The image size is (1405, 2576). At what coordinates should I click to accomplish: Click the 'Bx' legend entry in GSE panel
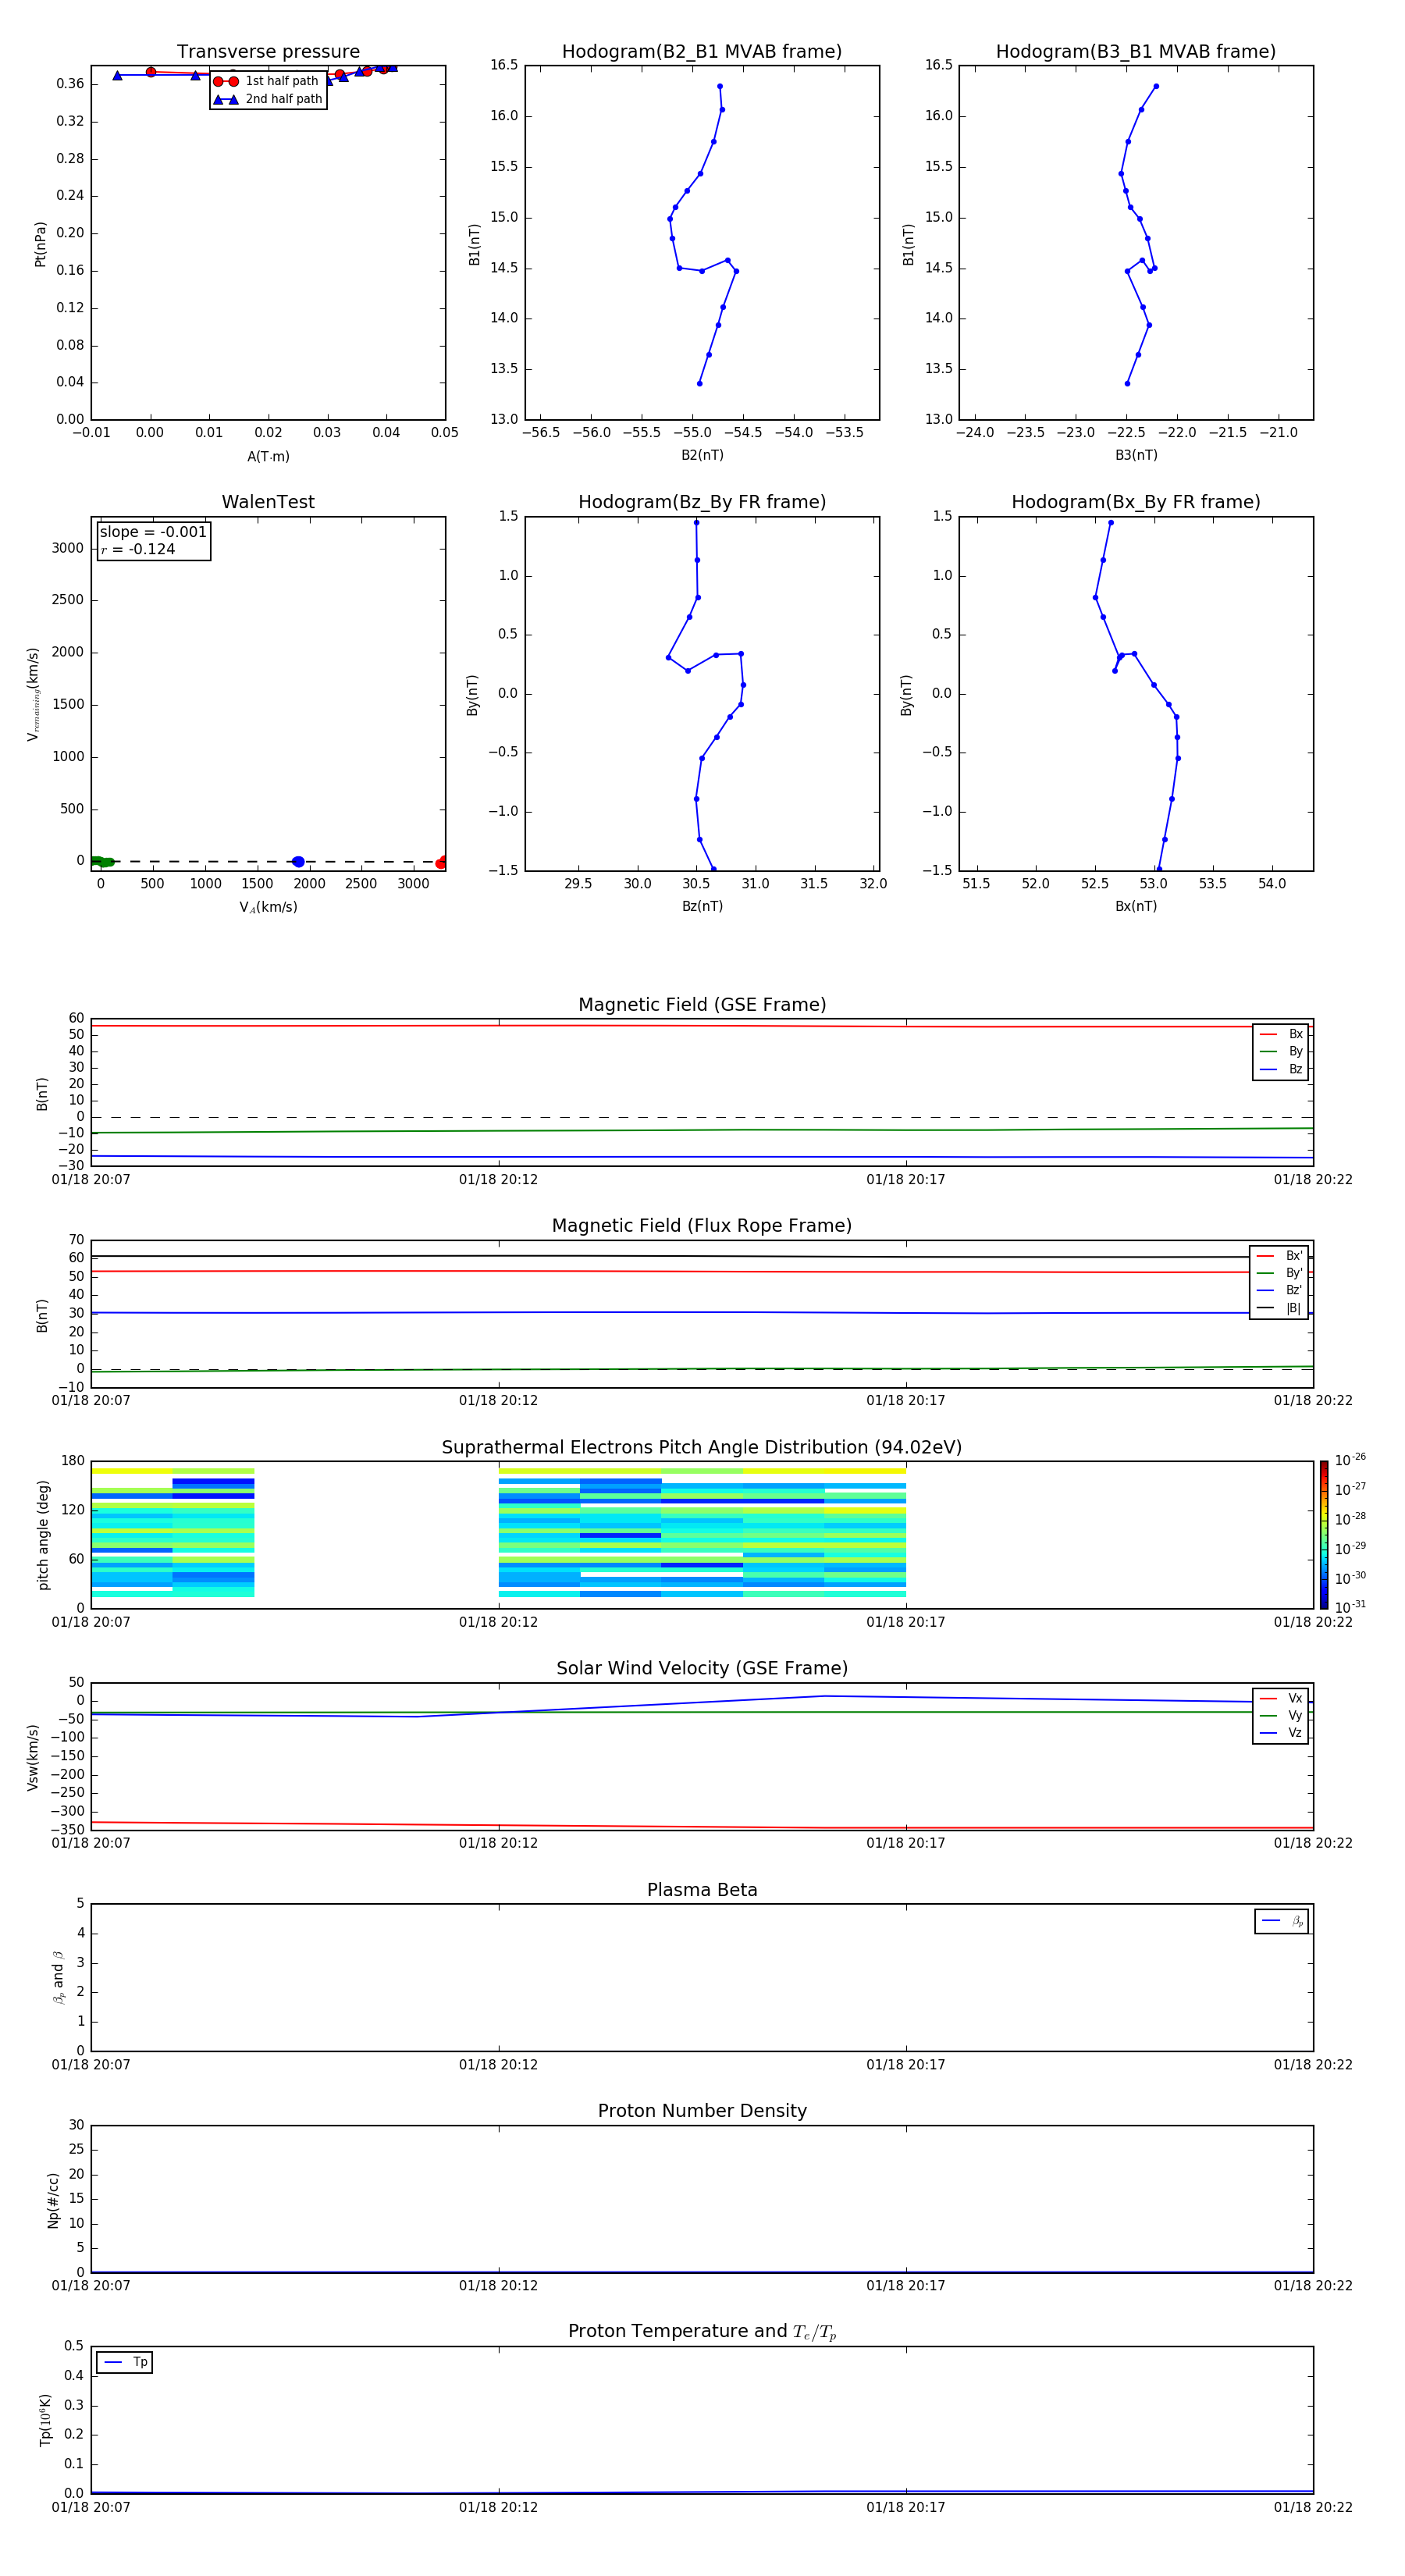[1281, 1034]
